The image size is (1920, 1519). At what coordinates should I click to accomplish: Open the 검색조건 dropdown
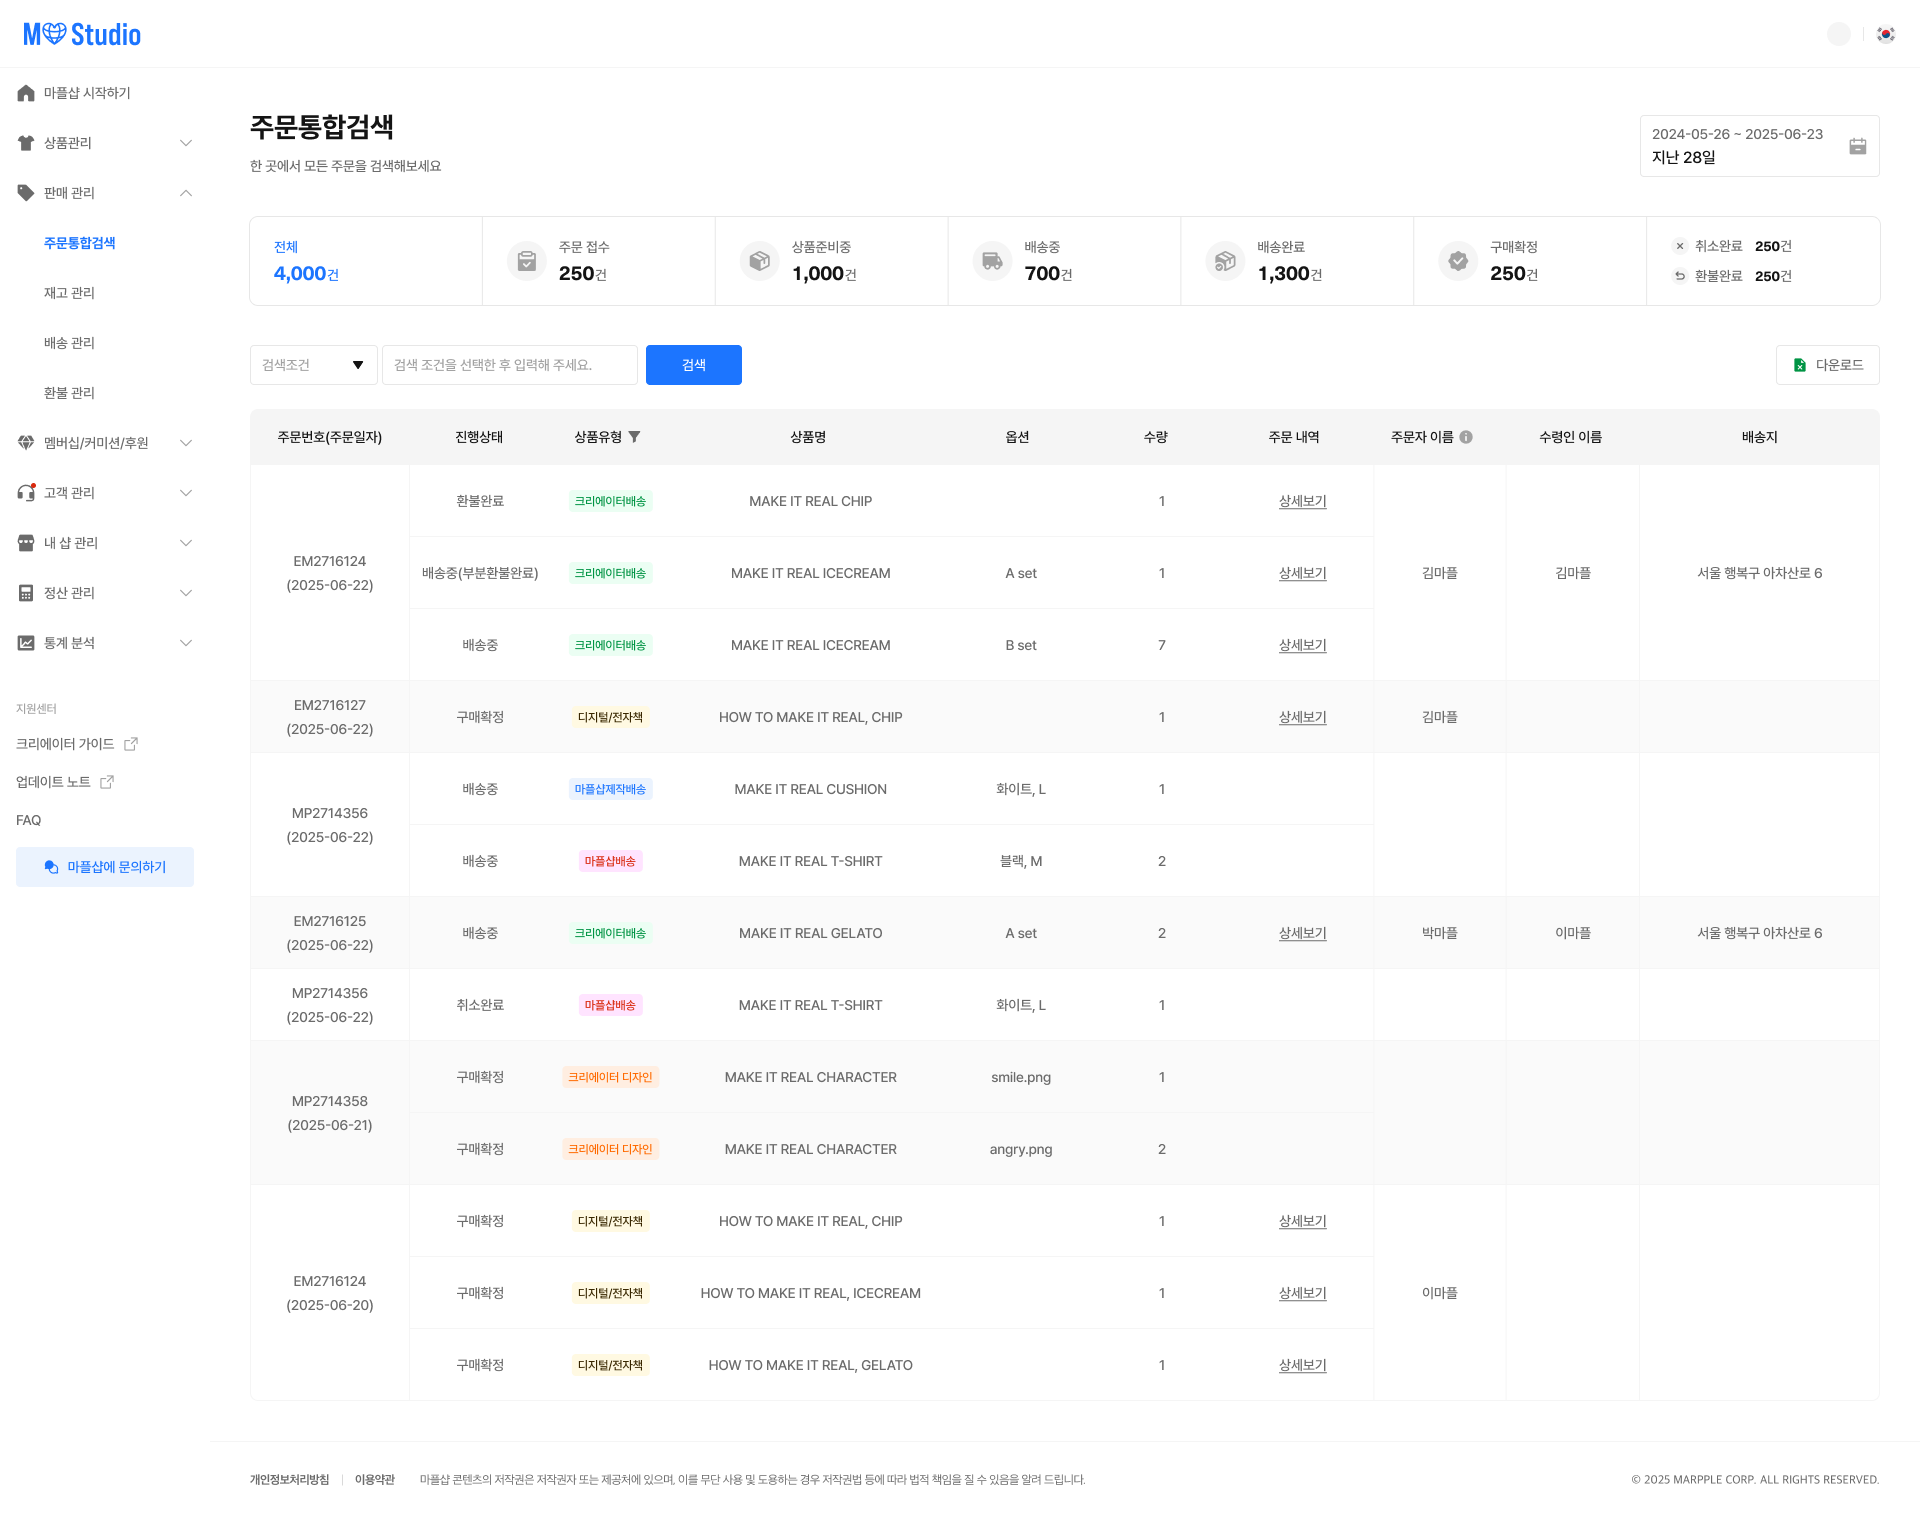pos(313,365)
